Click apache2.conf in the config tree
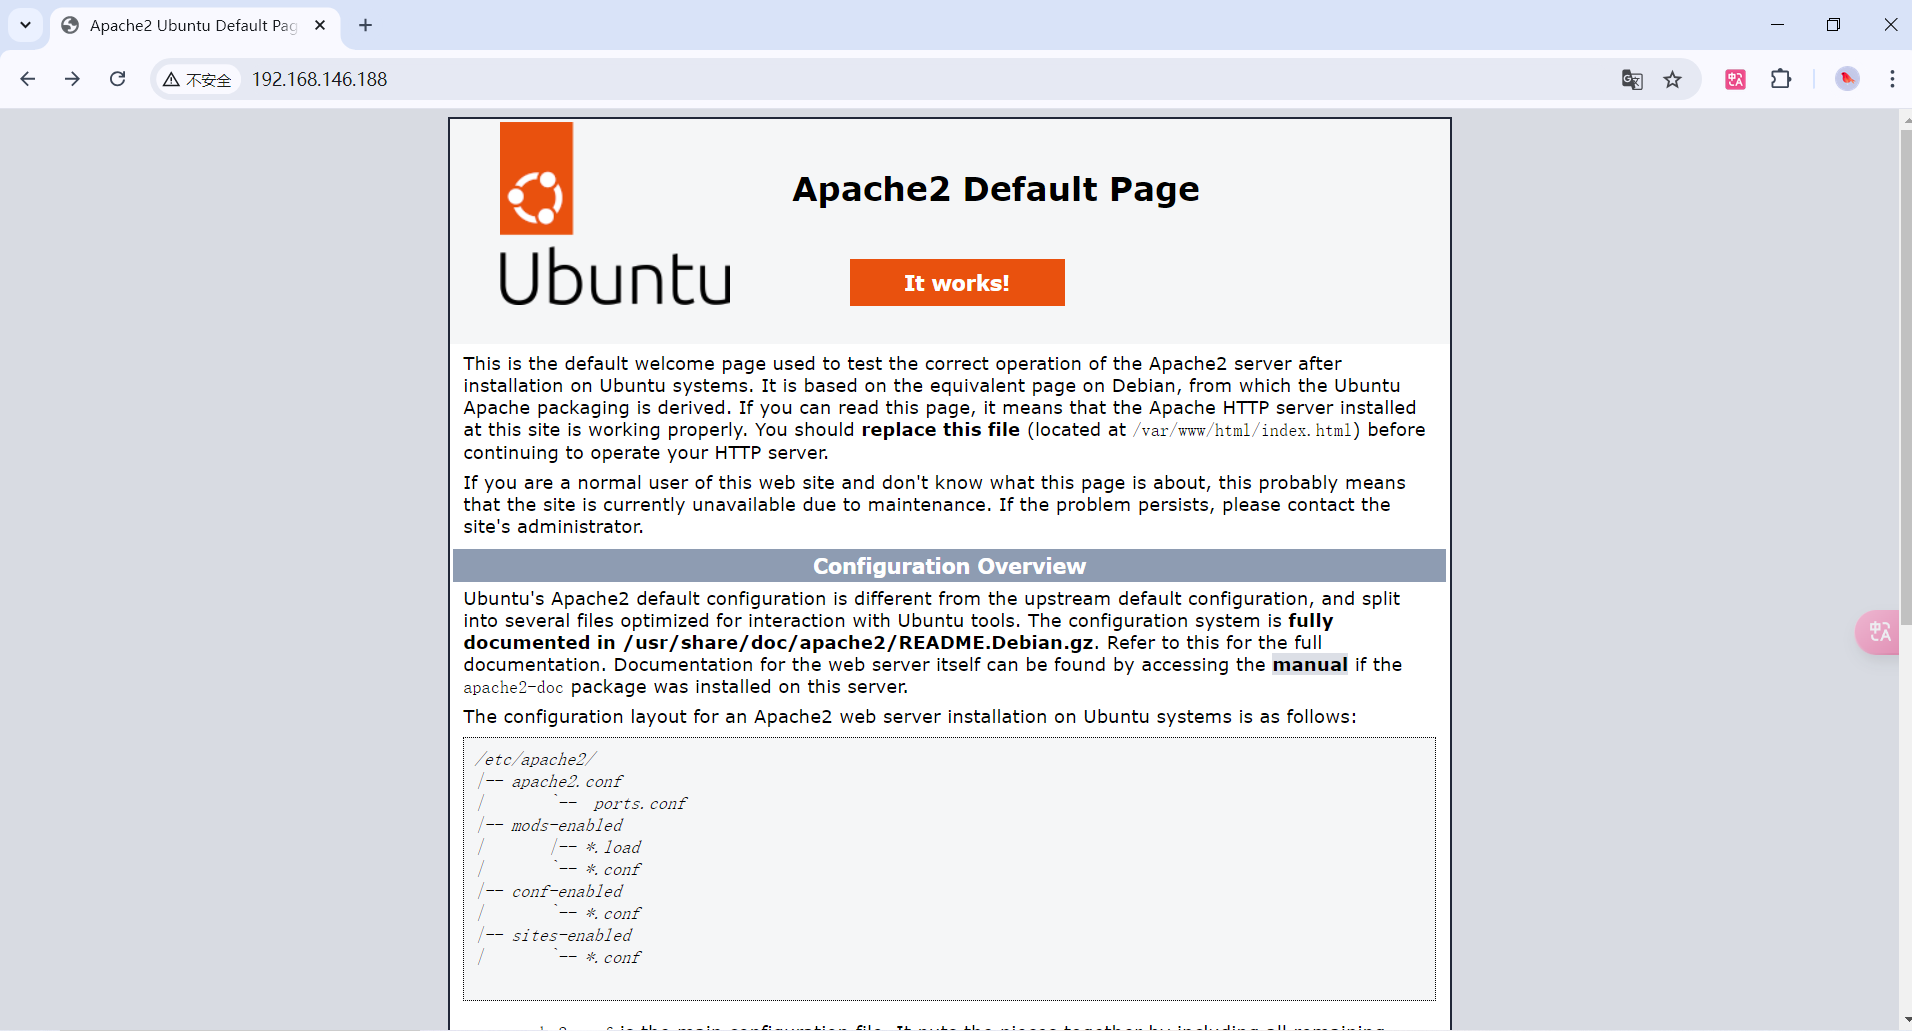 [x=567, y=782]
